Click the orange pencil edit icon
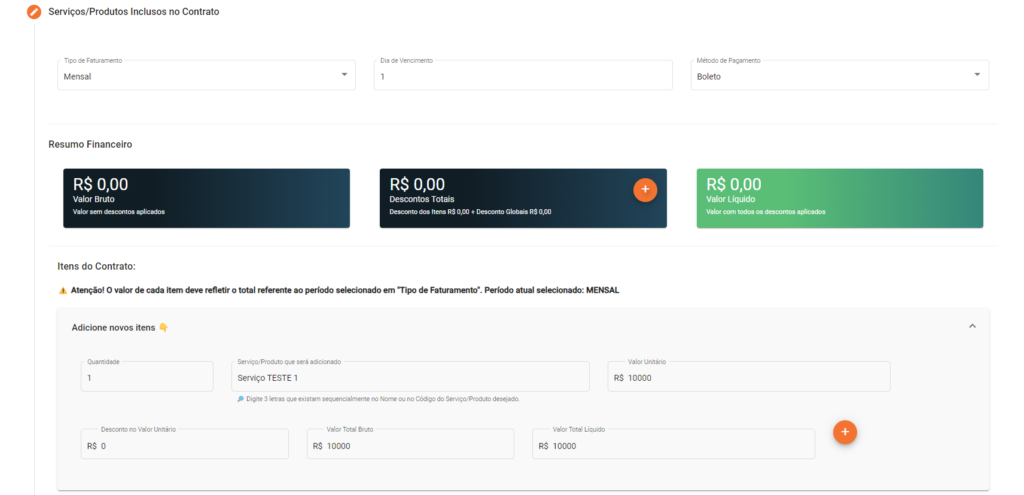The width and height of the screenshot is (1024, 495). (x=34, y=12)
